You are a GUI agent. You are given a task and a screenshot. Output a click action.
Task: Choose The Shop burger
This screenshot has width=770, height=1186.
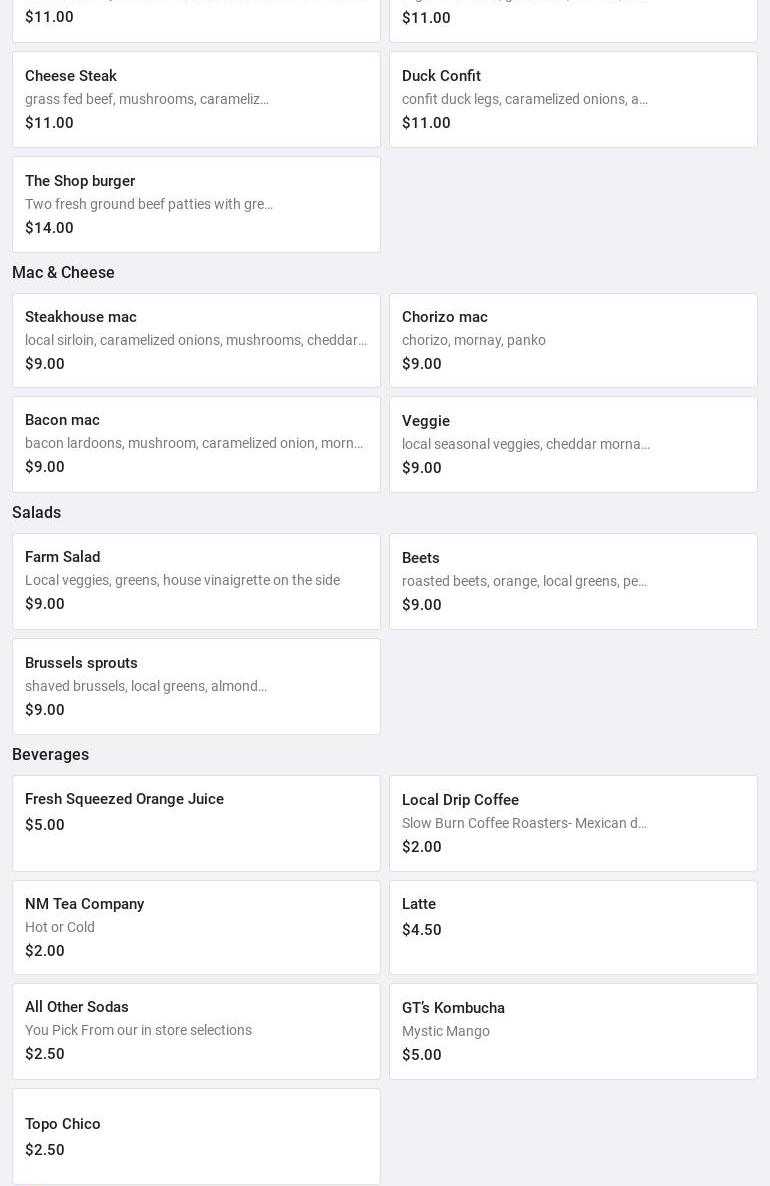point(196,204)
